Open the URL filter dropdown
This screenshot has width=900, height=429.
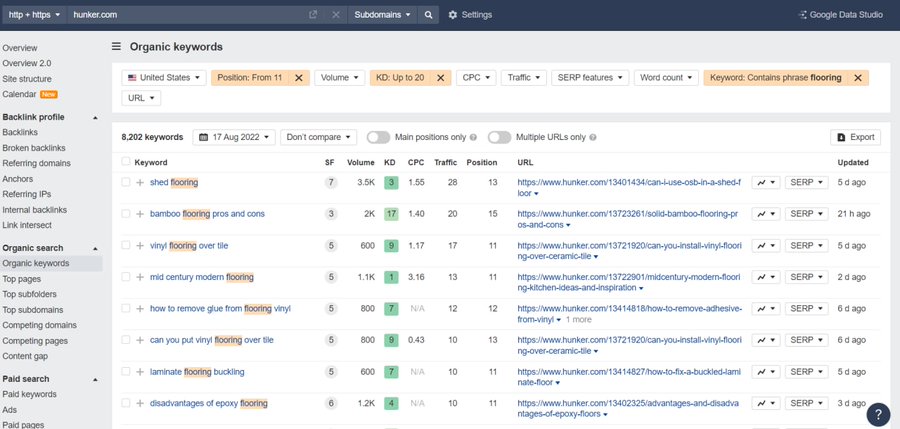tap(141, 98)
